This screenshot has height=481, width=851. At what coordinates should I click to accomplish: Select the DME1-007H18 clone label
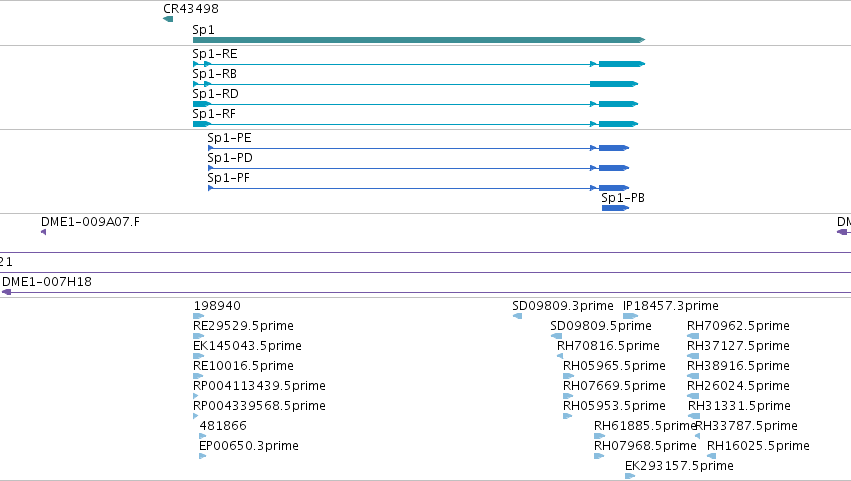pos(47,282)
